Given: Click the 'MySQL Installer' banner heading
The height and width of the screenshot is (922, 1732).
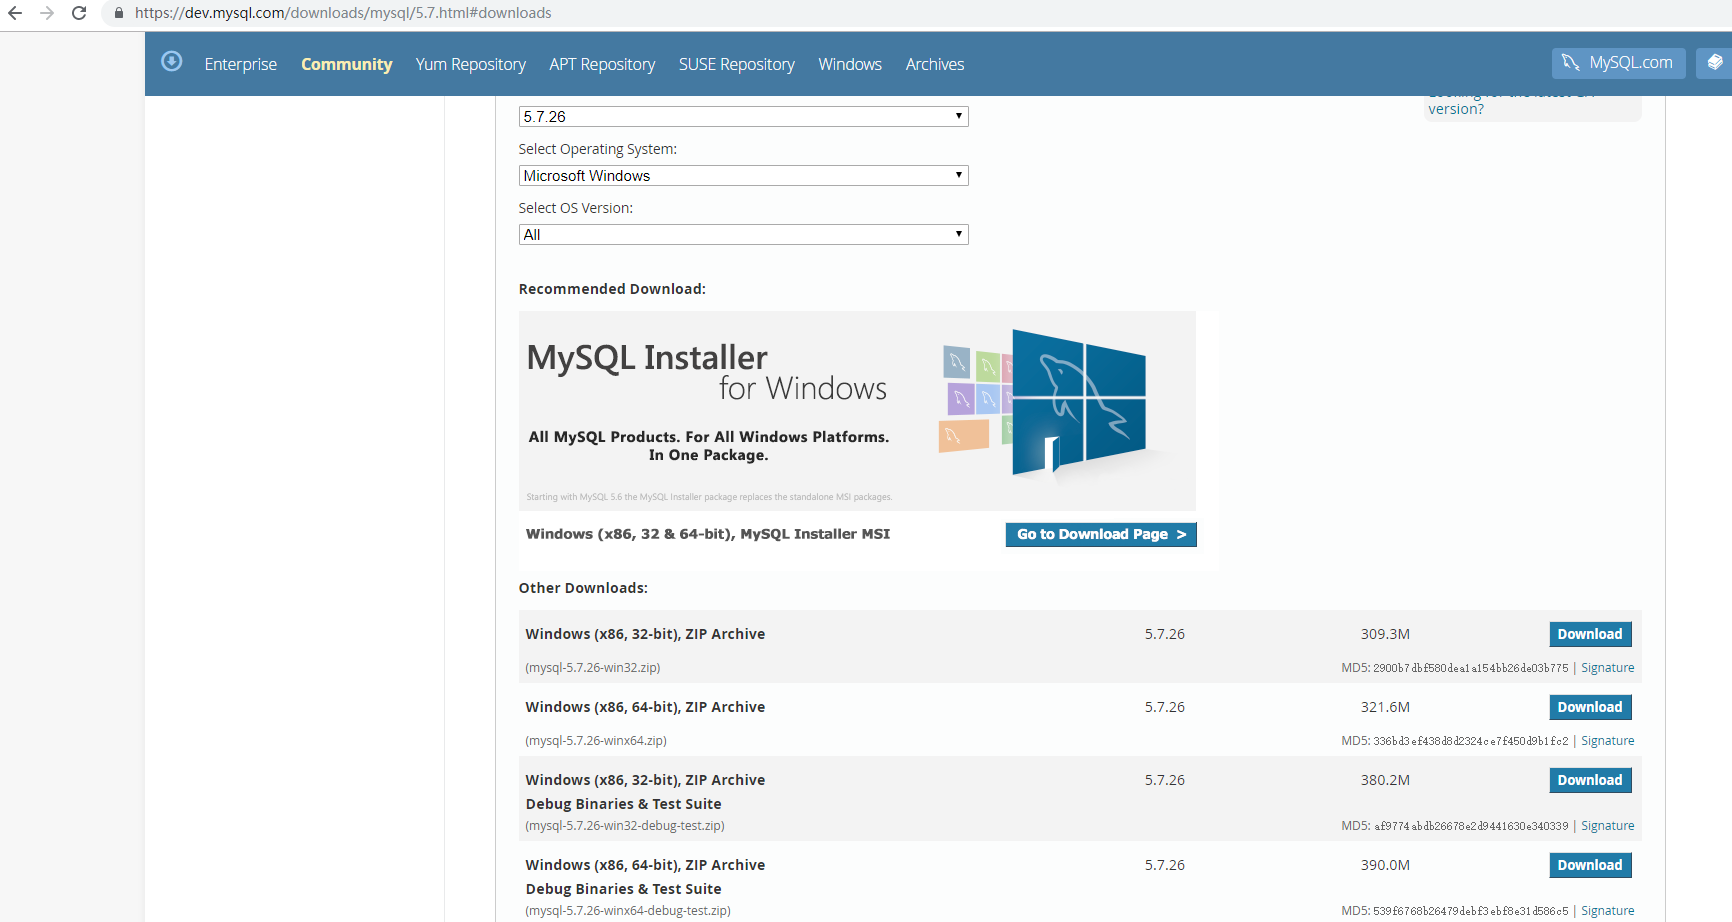Looking at the screenshot, I should [647, 357].
